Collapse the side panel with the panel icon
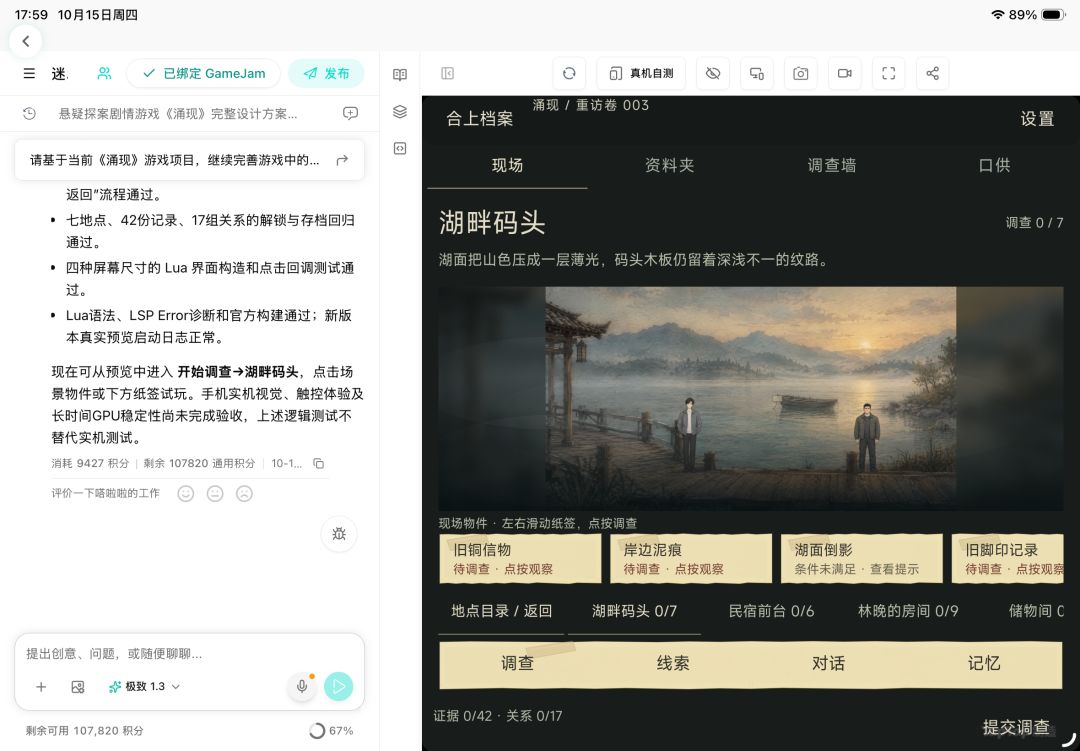Viewport: 1080px width, 751px height. click(x=448, y=73)
